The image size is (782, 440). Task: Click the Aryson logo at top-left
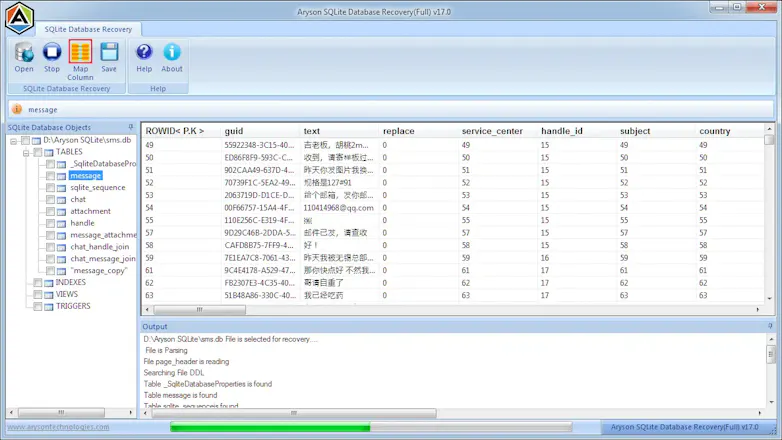point(19,18)
